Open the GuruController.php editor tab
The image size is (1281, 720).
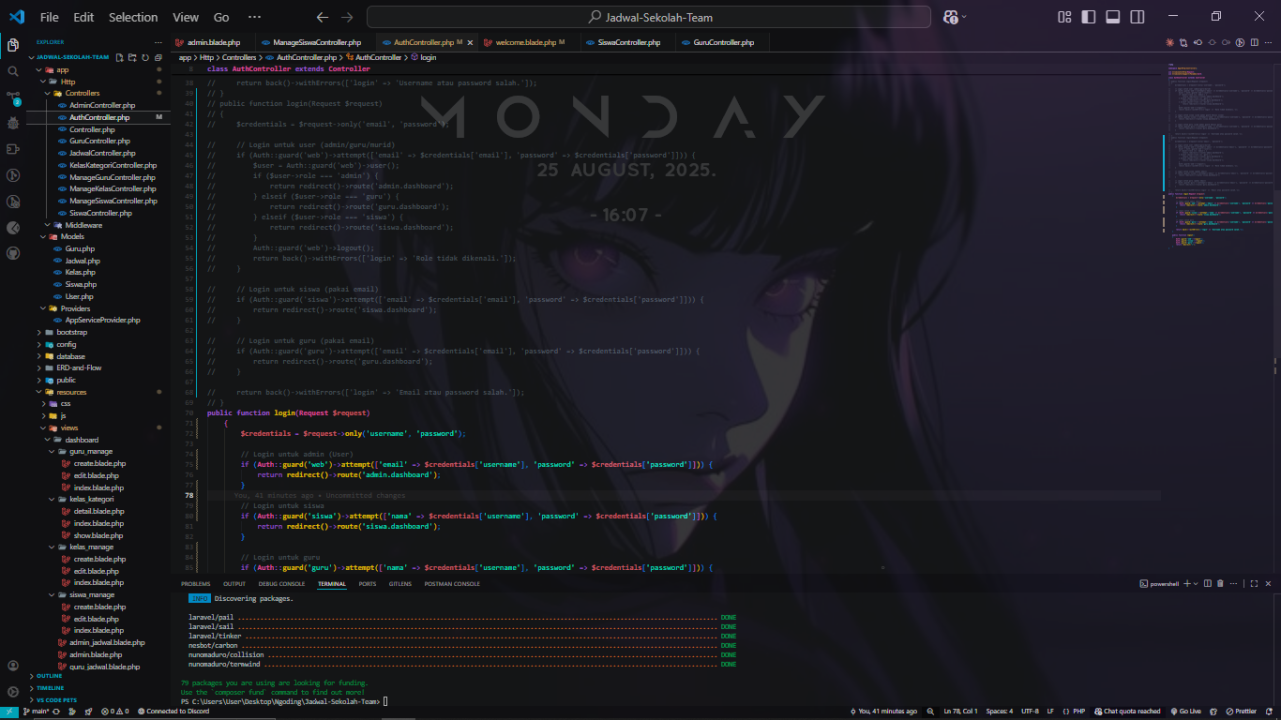[x=723, y=42]
